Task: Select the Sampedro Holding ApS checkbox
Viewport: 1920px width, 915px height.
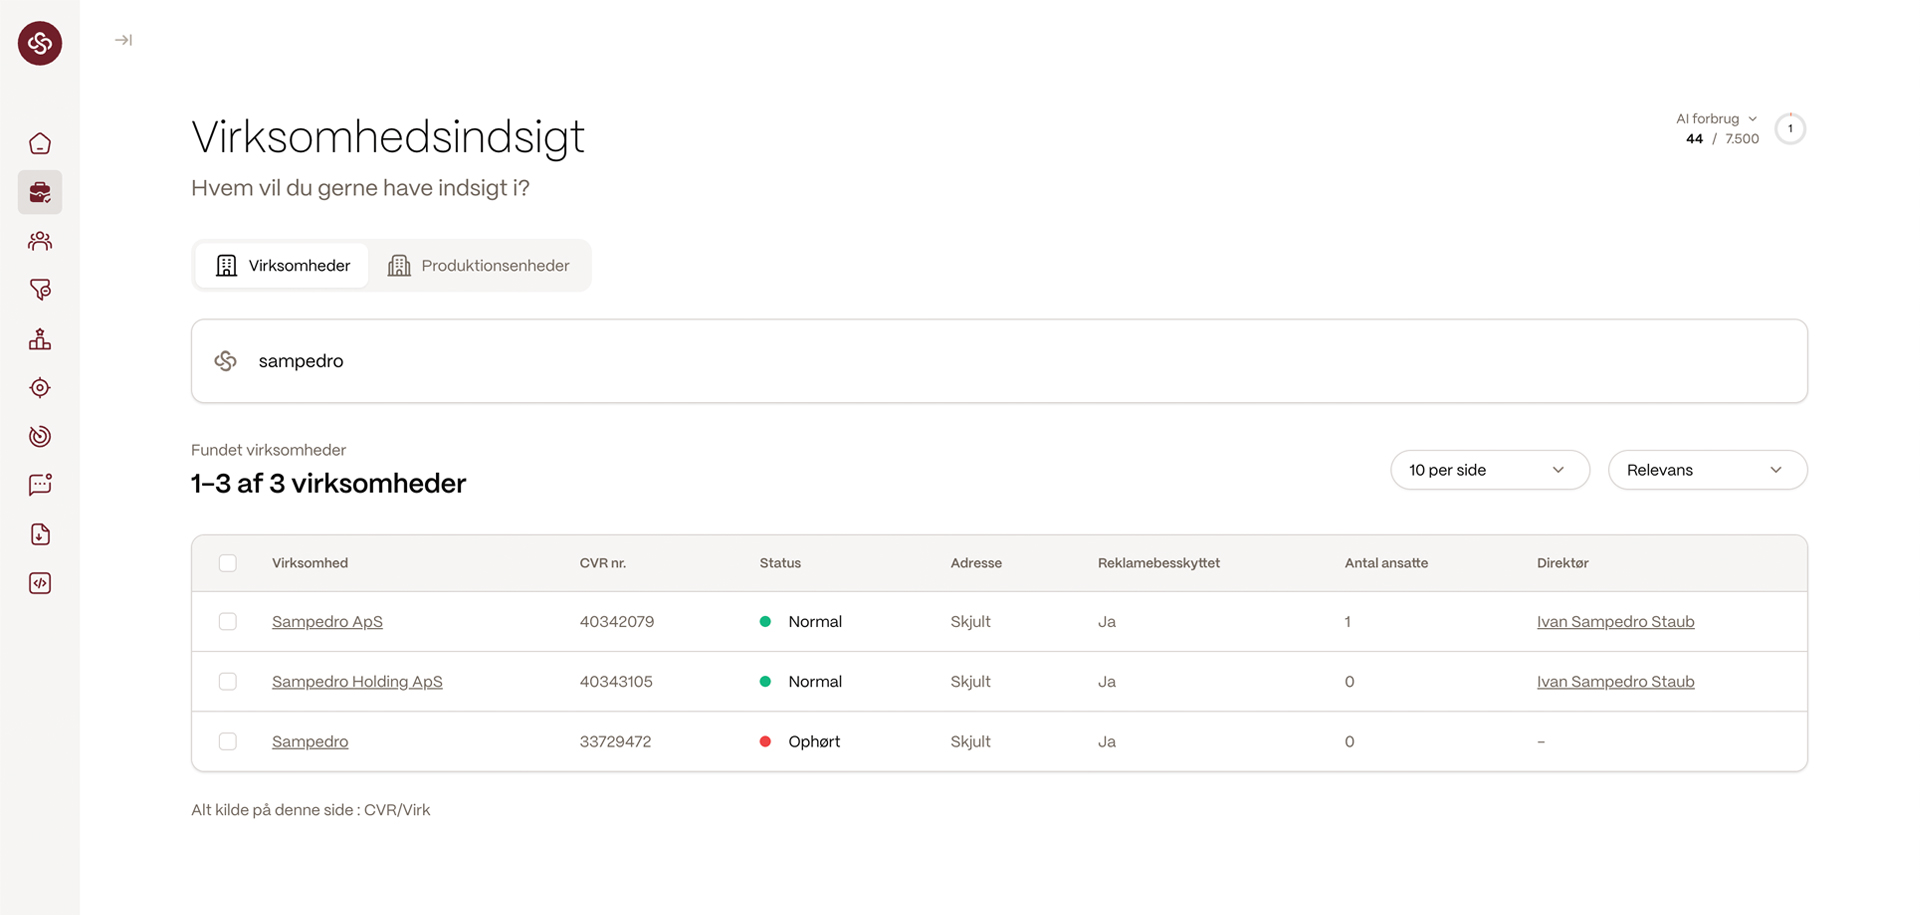Action: (228, 682)
